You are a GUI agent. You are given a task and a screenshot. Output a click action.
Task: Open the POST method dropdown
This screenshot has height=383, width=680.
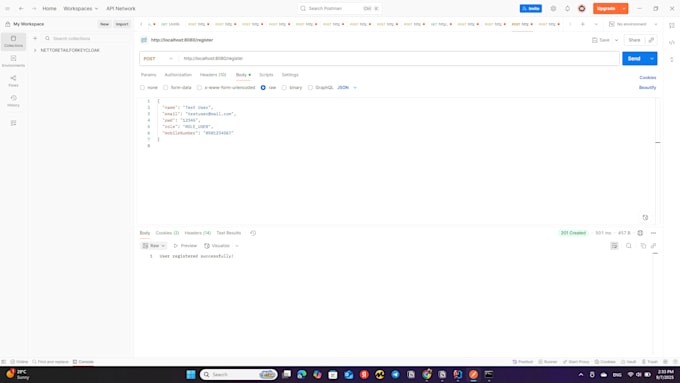(x=158, y=59)
